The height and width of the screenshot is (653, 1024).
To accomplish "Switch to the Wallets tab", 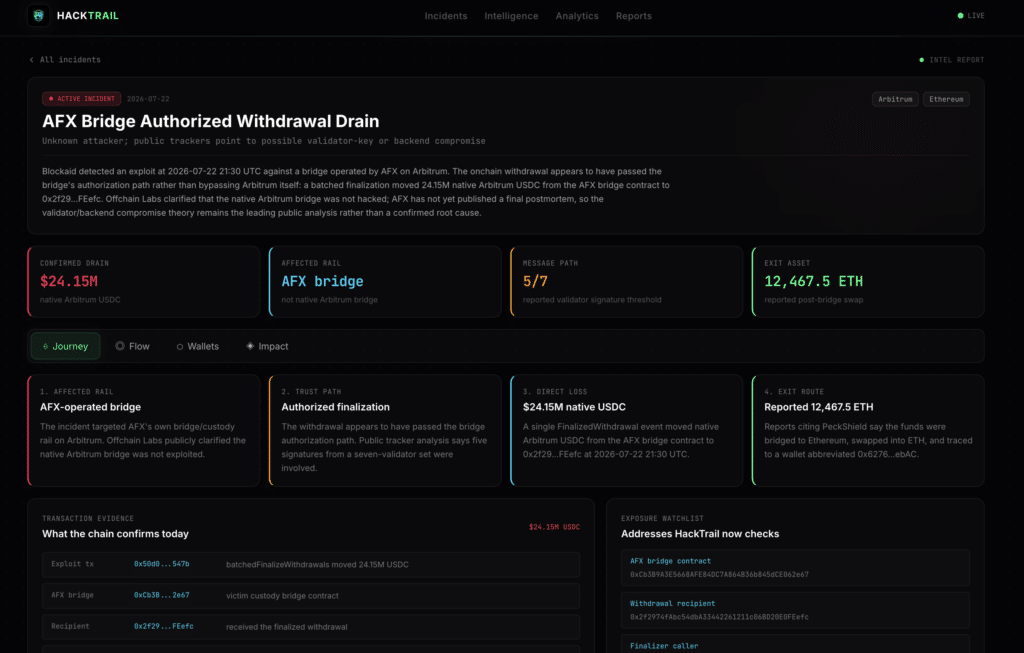I will (198, 346).
